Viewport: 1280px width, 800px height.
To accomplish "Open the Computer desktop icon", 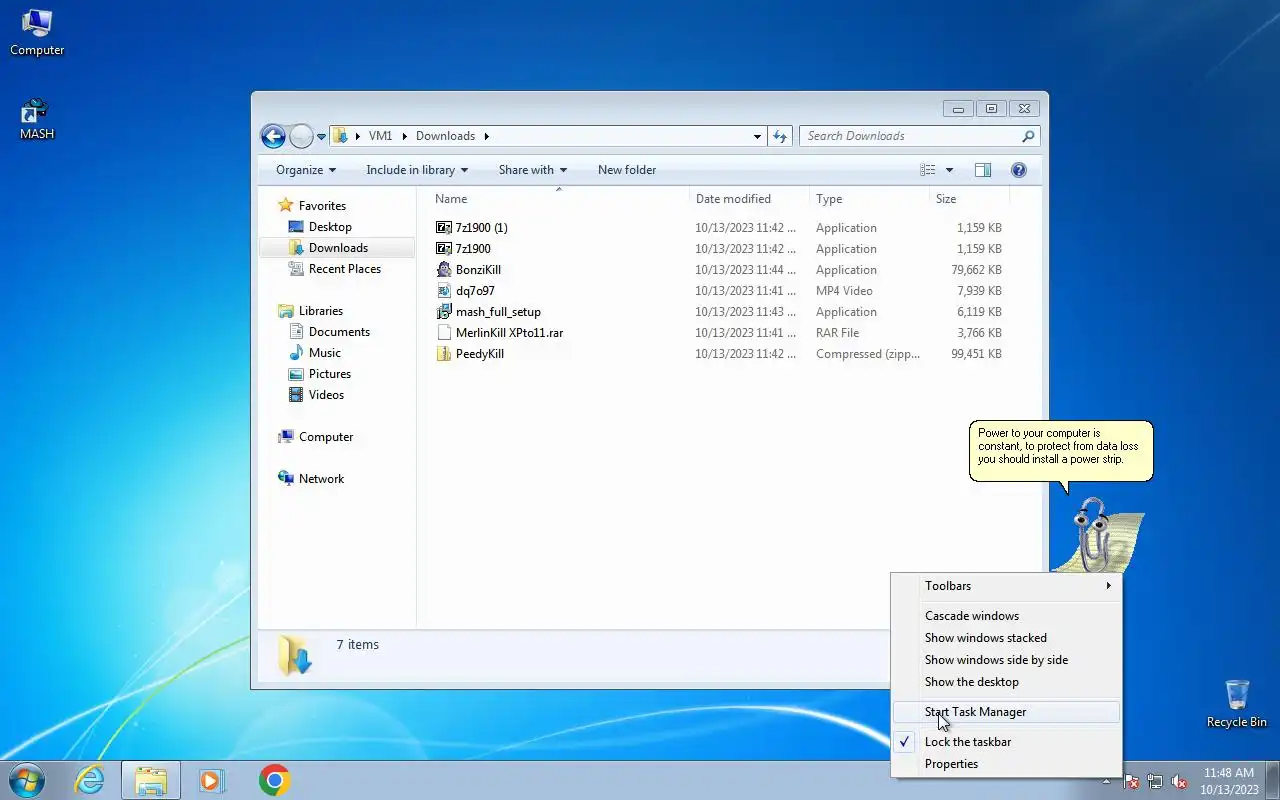I will click(37, 32).
